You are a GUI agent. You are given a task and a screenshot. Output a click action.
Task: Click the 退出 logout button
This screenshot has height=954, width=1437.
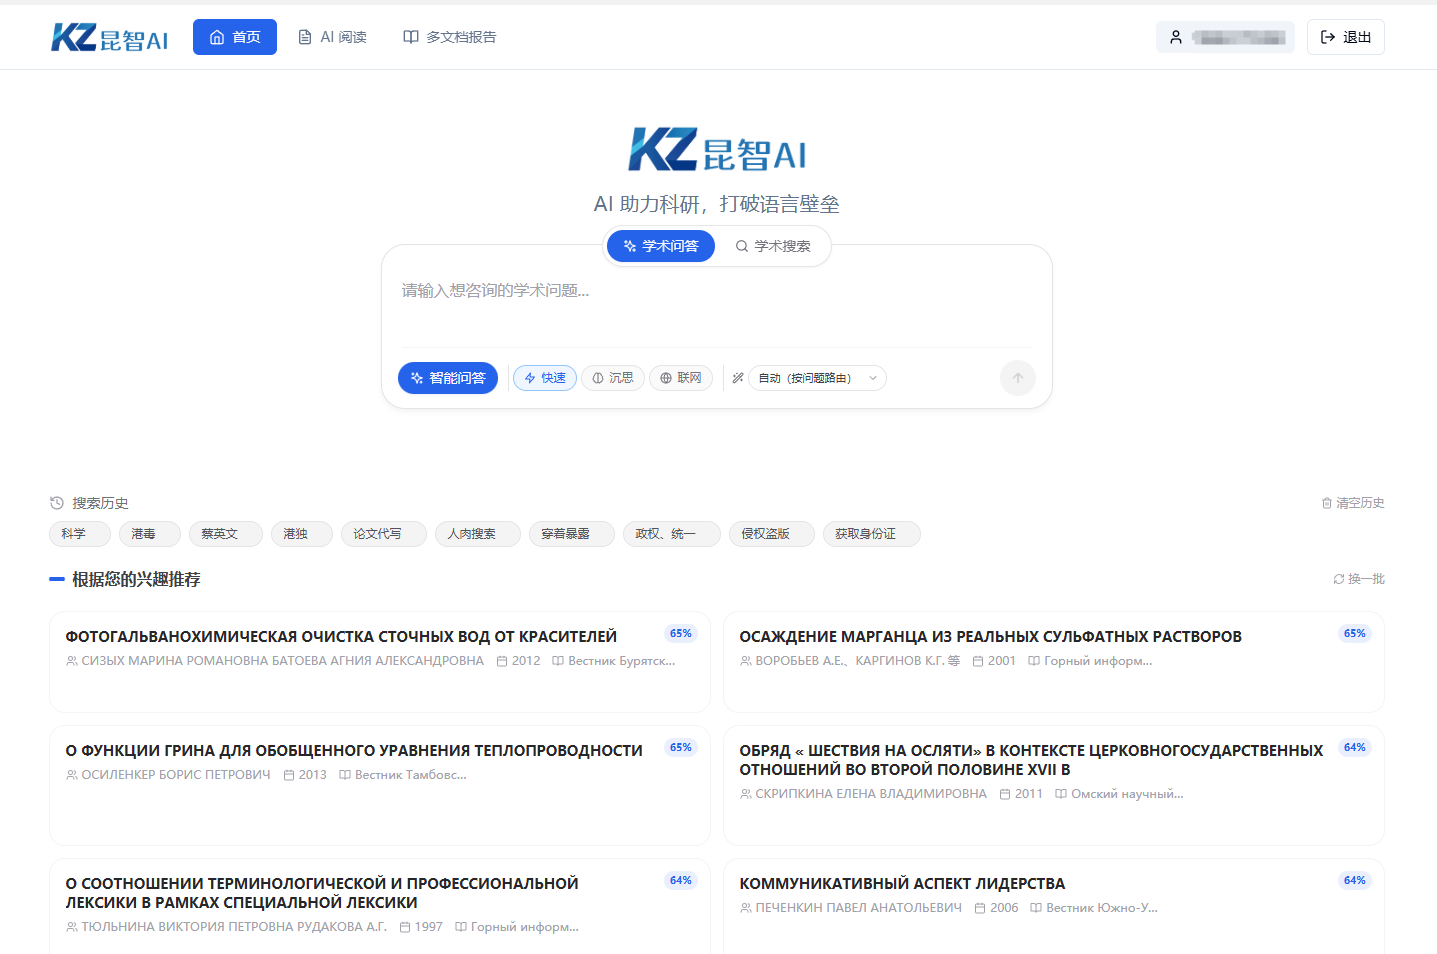click(1346, 37)
